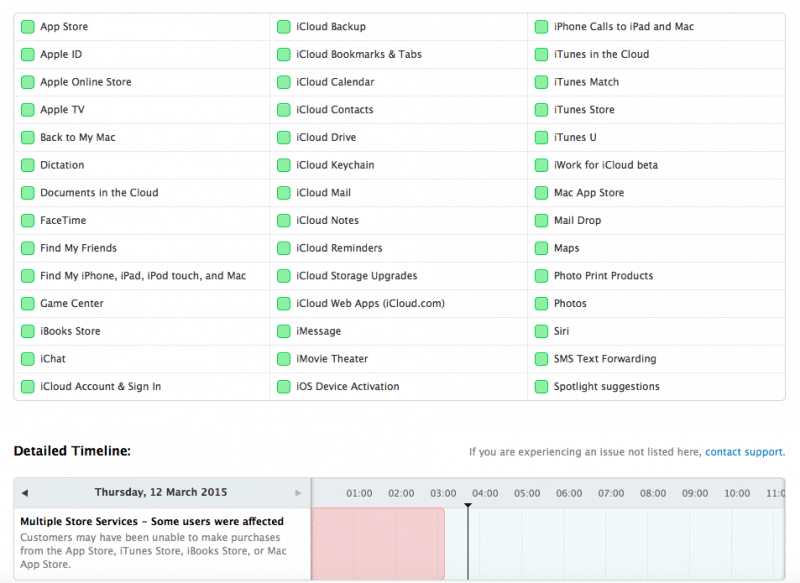This screenshot has width=800, height=583.
Task: Click the Thursday, 12 March 2015 date header
Action: 160,492
